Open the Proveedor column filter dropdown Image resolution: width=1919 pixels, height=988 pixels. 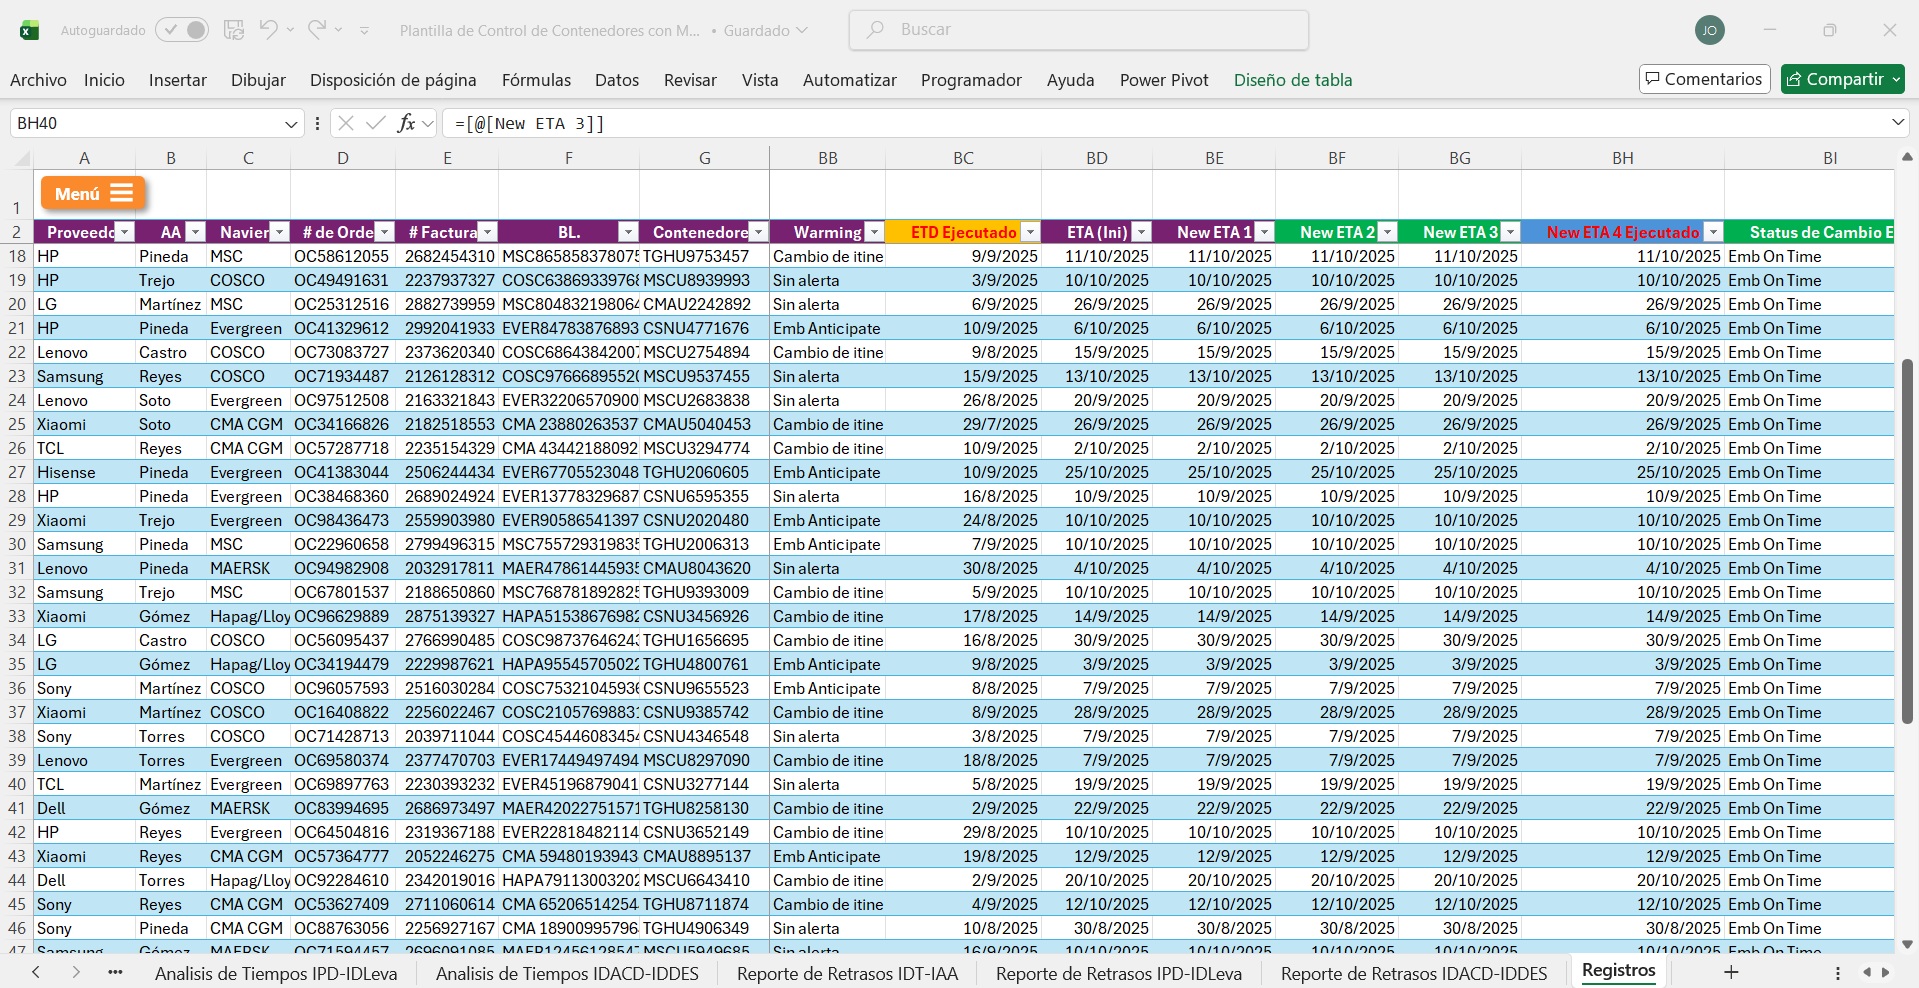124,232
